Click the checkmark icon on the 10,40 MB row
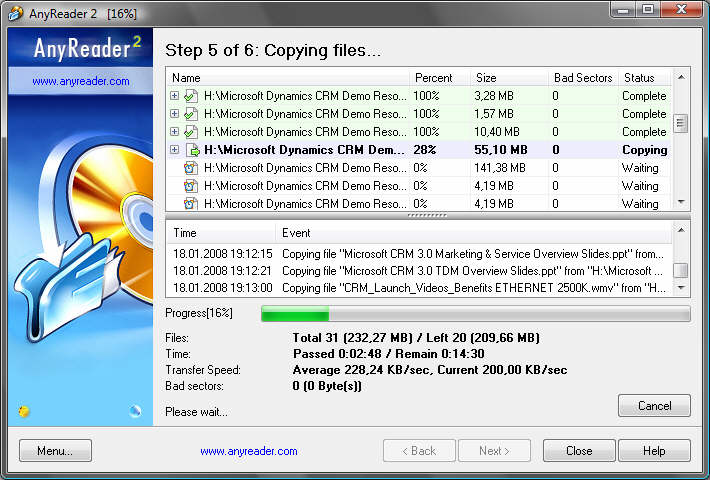The height and width of the screenshot is (480, 710). [x=190, y=132]
